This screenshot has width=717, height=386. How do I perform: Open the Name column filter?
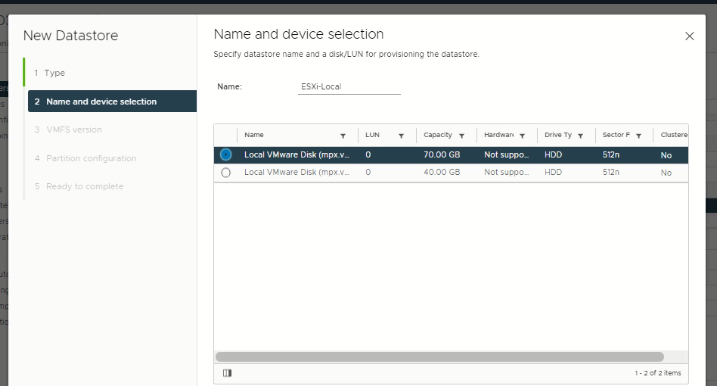343,136
